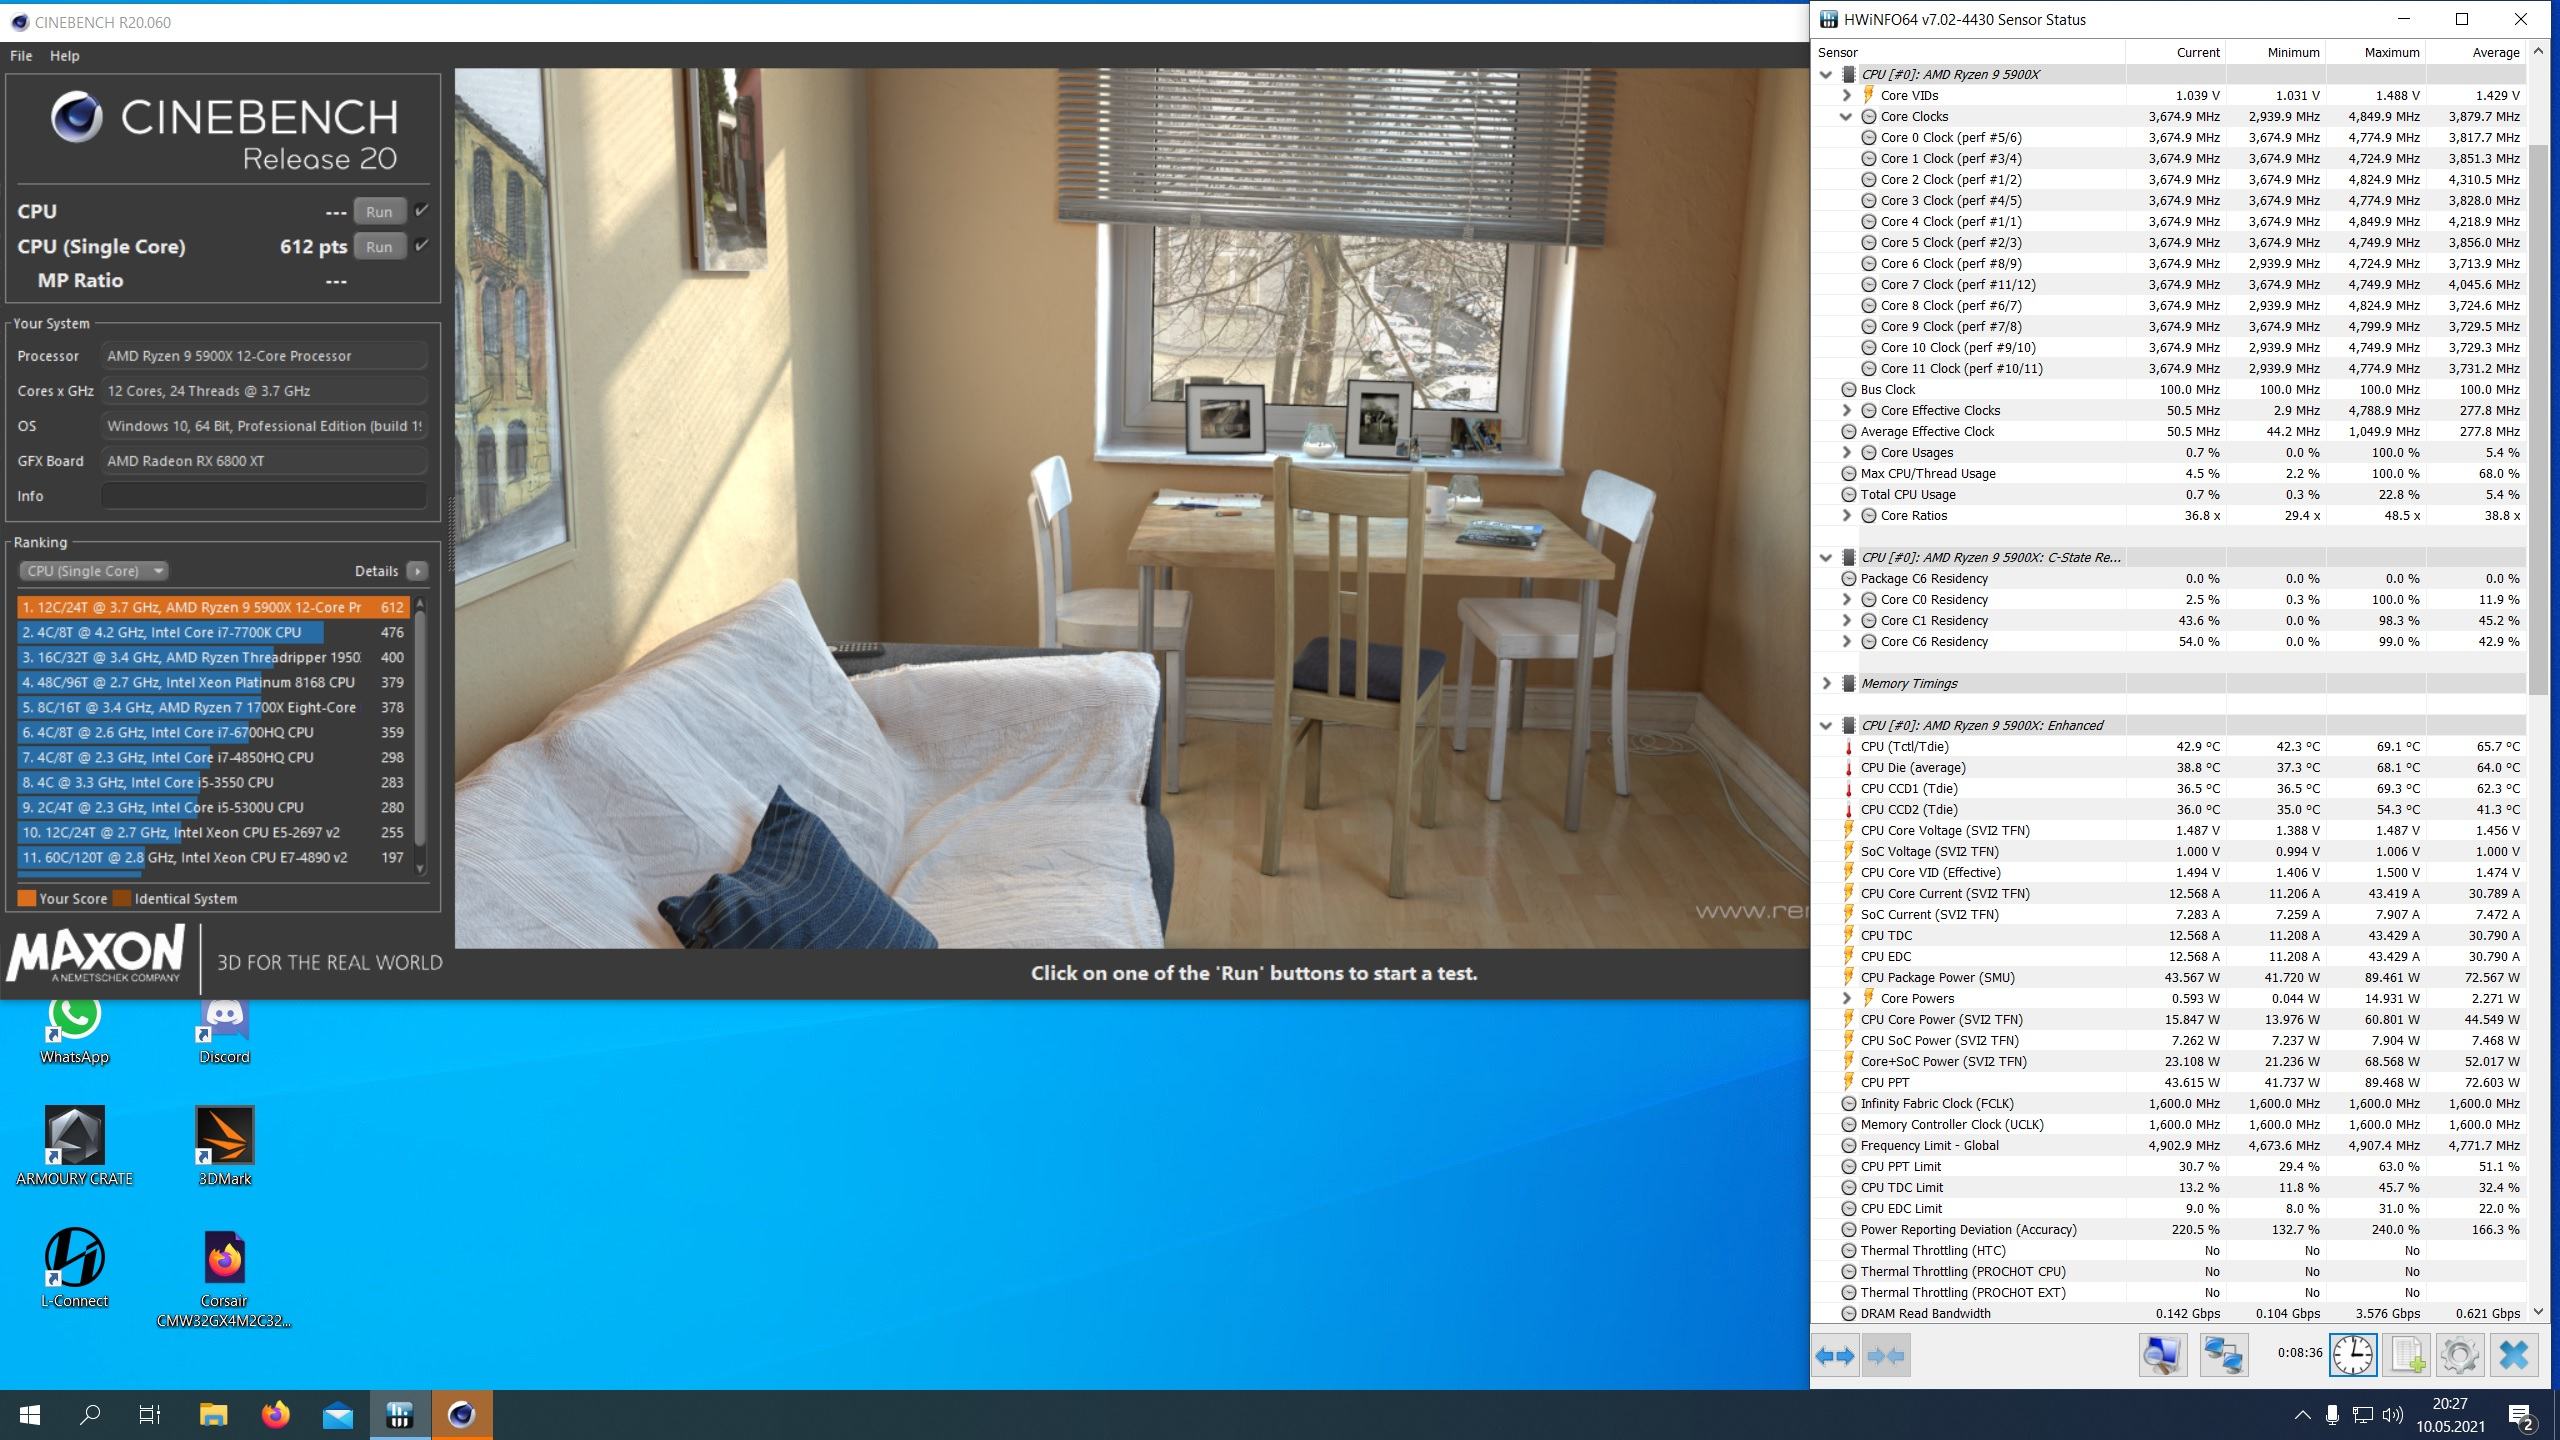Collapse the 5900X Enhanced sensor group
The height and width of the screenshot is (1440, 2560).
[x=1826, y=725]
